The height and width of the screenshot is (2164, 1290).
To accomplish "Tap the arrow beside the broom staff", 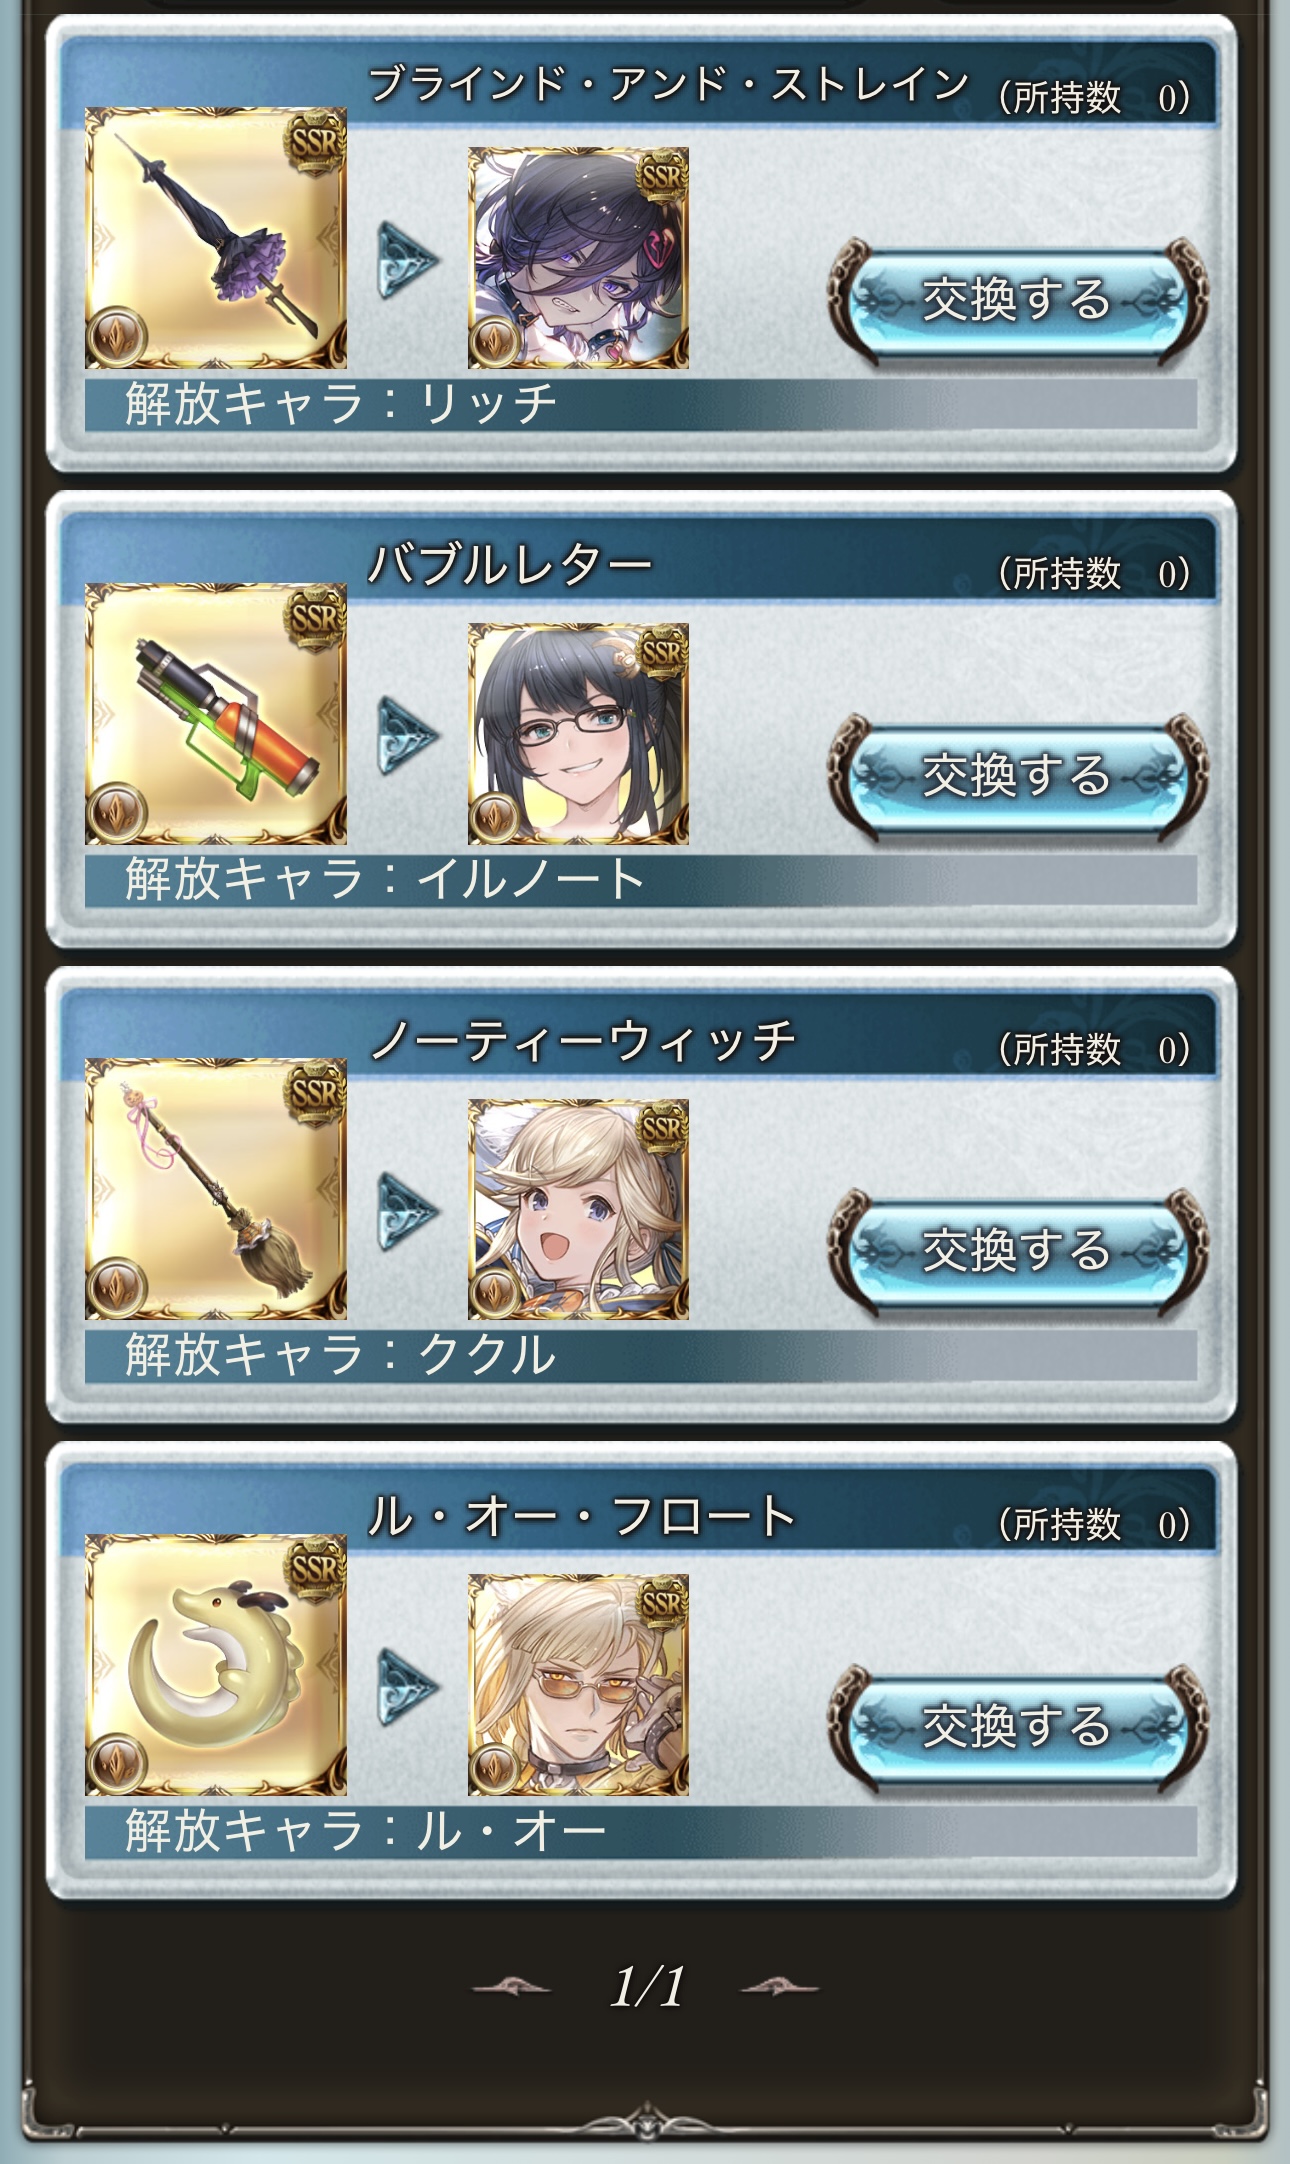I will point(408,1211).
